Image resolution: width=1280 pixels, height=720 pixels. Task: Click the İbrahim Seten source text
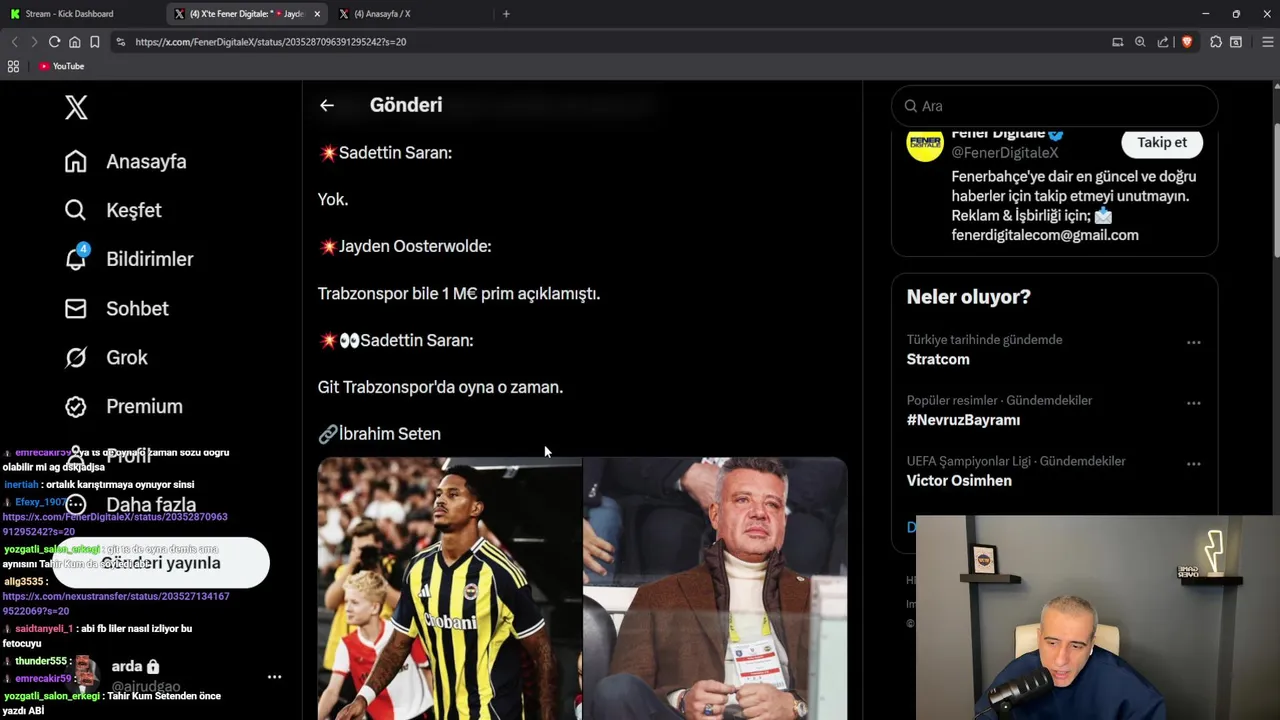(390, 434)
